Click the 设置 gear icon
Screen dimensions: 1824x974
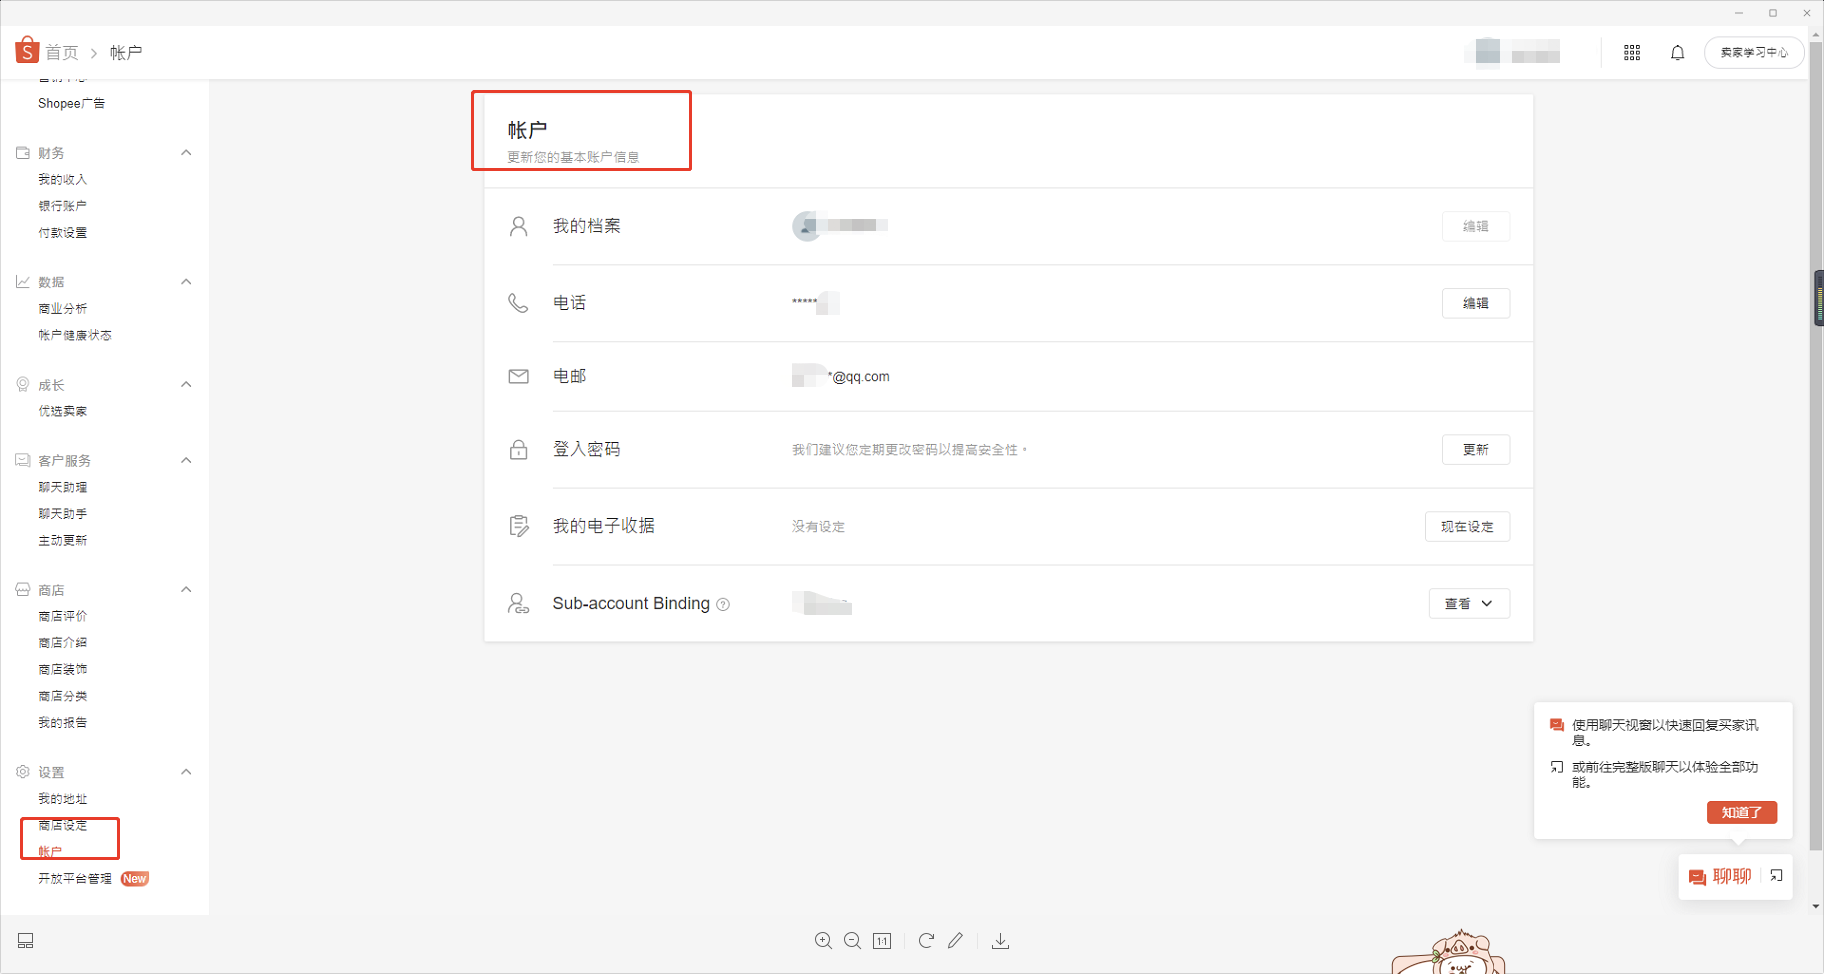pos(23,772)
